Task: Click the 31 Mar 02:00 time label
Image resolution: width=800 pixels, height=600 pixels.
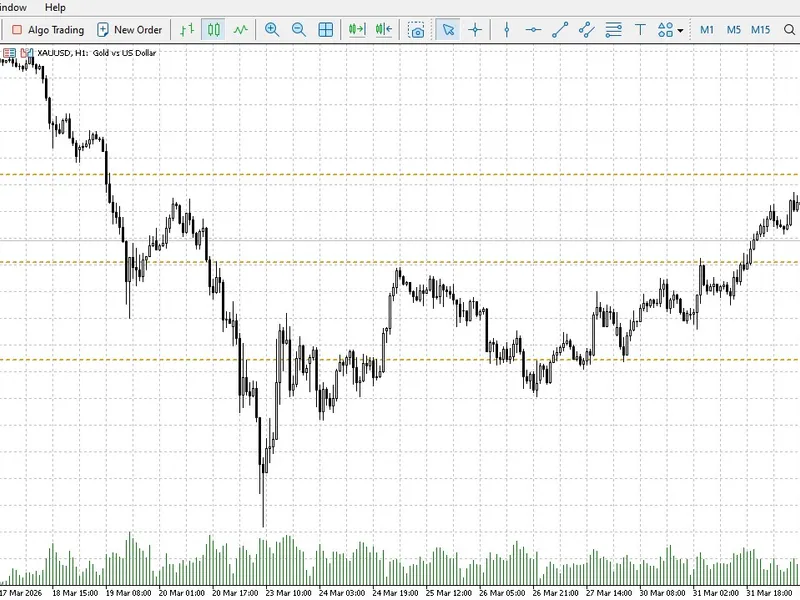Action: pos(715,593)
